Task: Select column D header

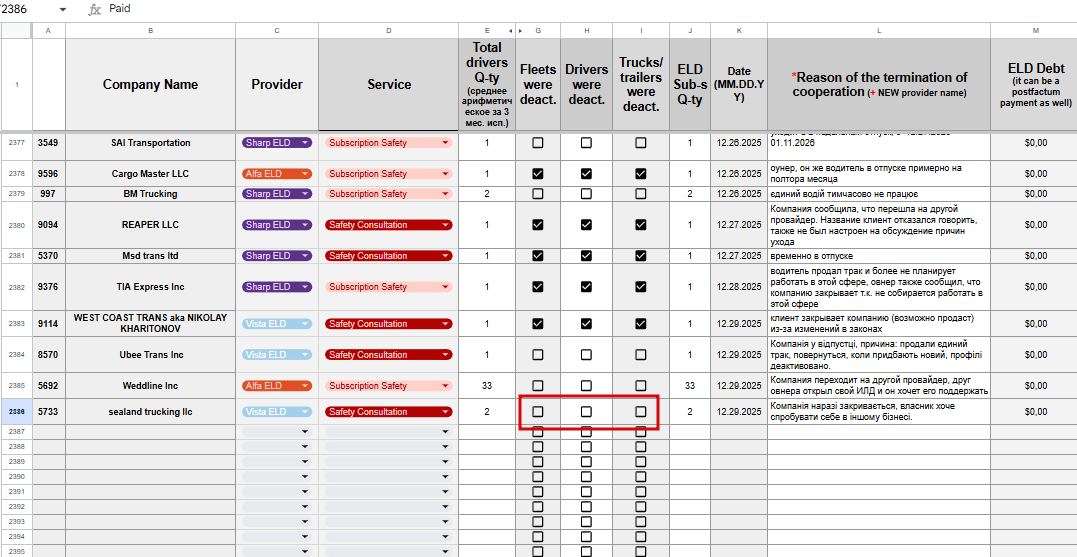Action: click(389, 31)
